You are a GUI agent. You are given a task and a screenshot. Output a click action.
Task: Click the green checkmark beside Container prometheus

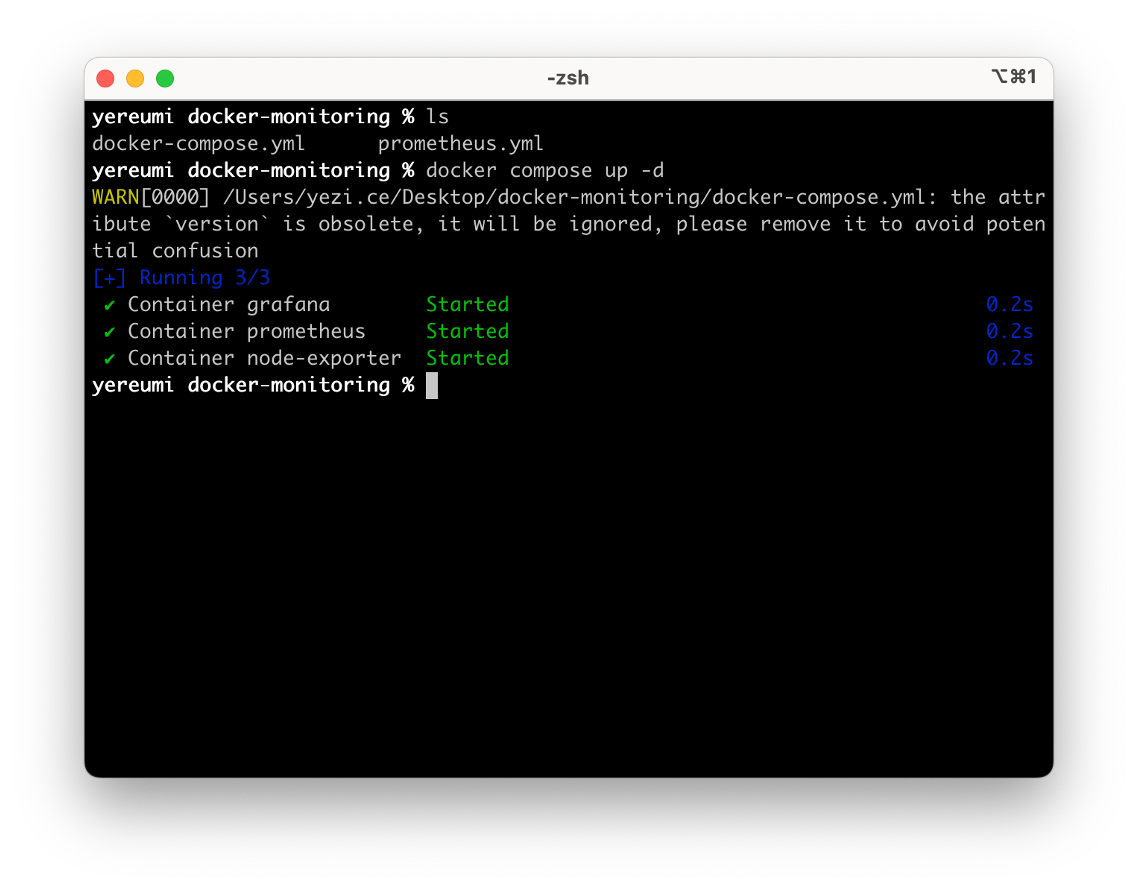110,332
